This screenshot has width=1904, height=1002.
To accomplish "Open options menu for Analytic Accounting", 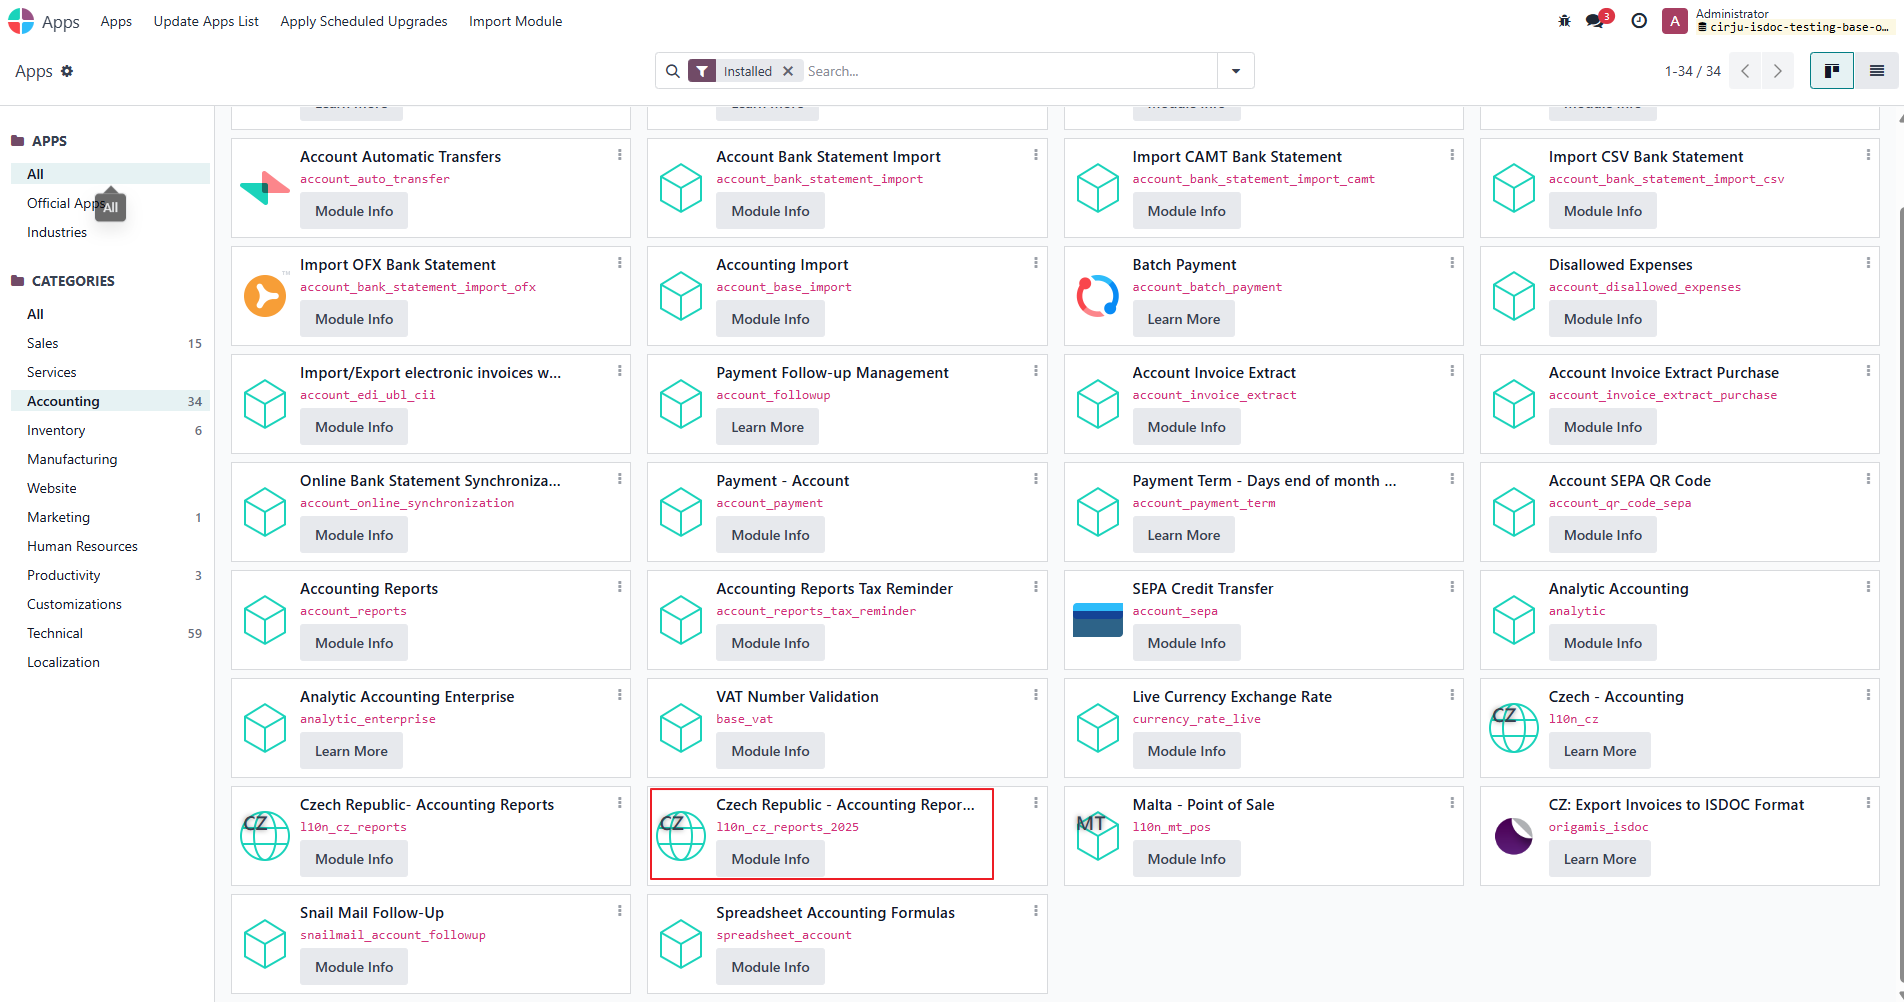I will pyautogui.click(x=1868, y=587).
